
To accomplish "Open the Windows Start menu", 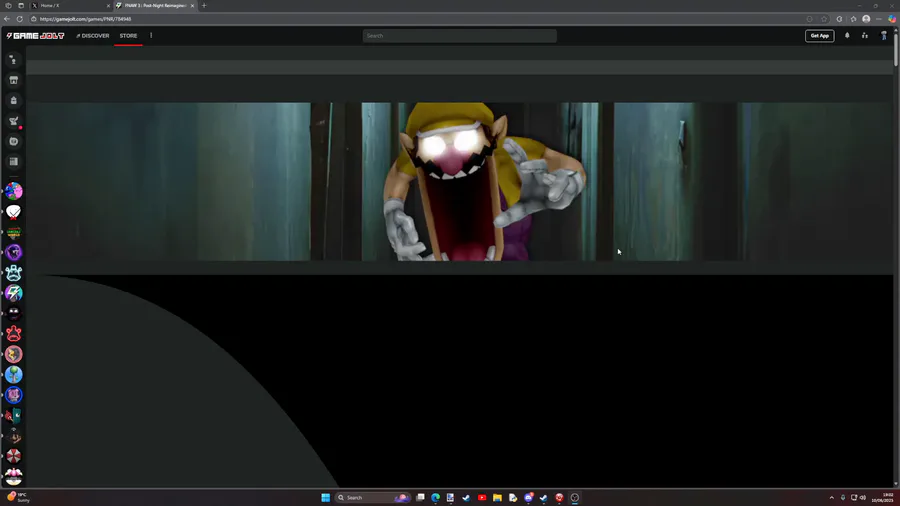I will [325, 497].
